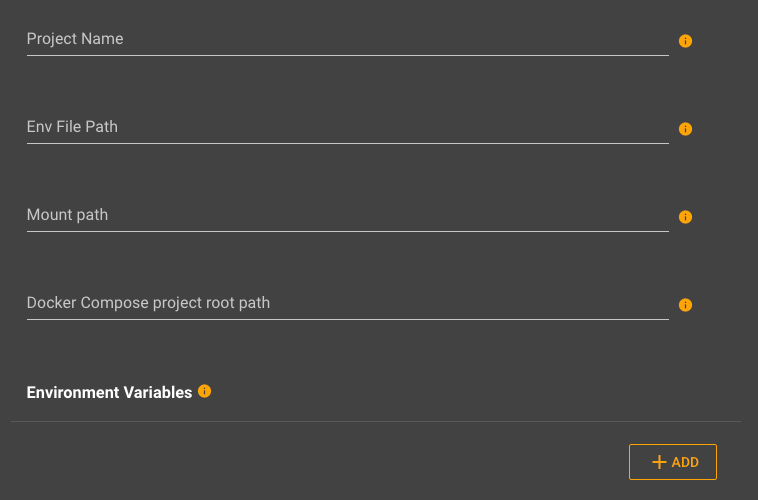Focus the Docker Compose project root path field
The width and height of the screenshot is (758, 500).
click(348, 304)
